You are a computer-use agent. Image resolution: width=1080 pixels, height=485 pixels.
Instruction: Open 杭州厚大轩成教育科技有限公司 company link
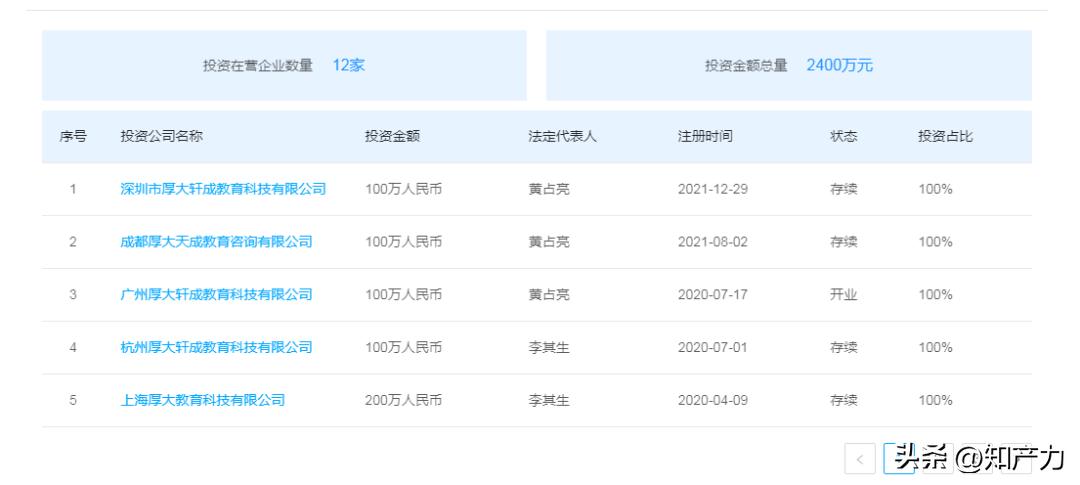coord(216,347)
